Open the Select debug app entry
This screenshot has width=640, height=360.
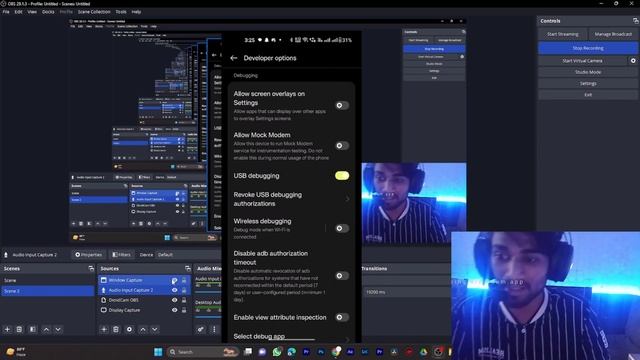coord(291,337)
